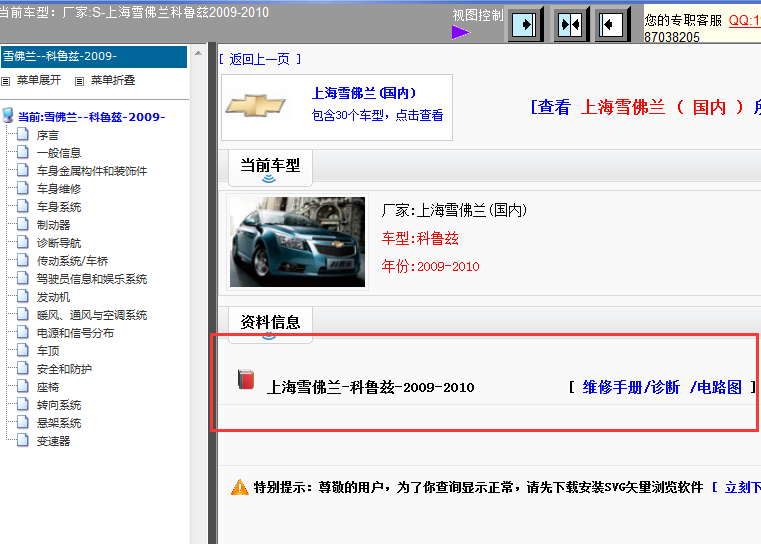
Task: Open the 序言 tree item
Action: coord(48,135)
